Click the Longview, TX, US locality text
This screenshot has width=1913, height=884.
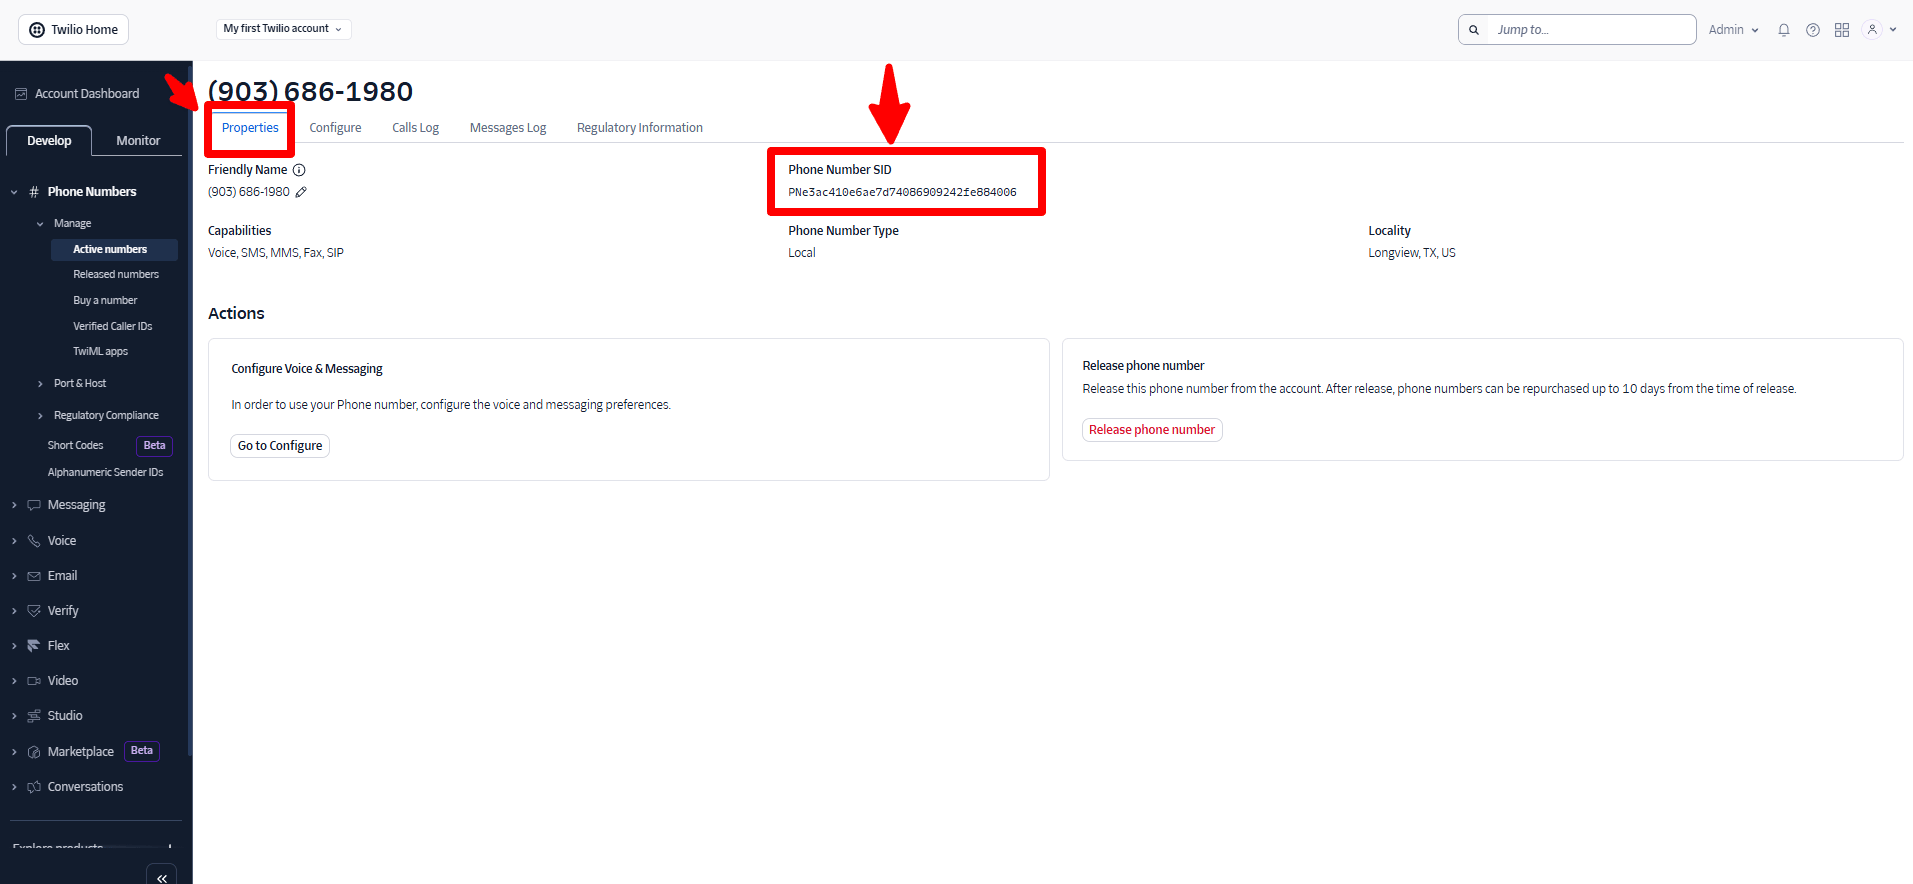click(x=1412, y=253)
